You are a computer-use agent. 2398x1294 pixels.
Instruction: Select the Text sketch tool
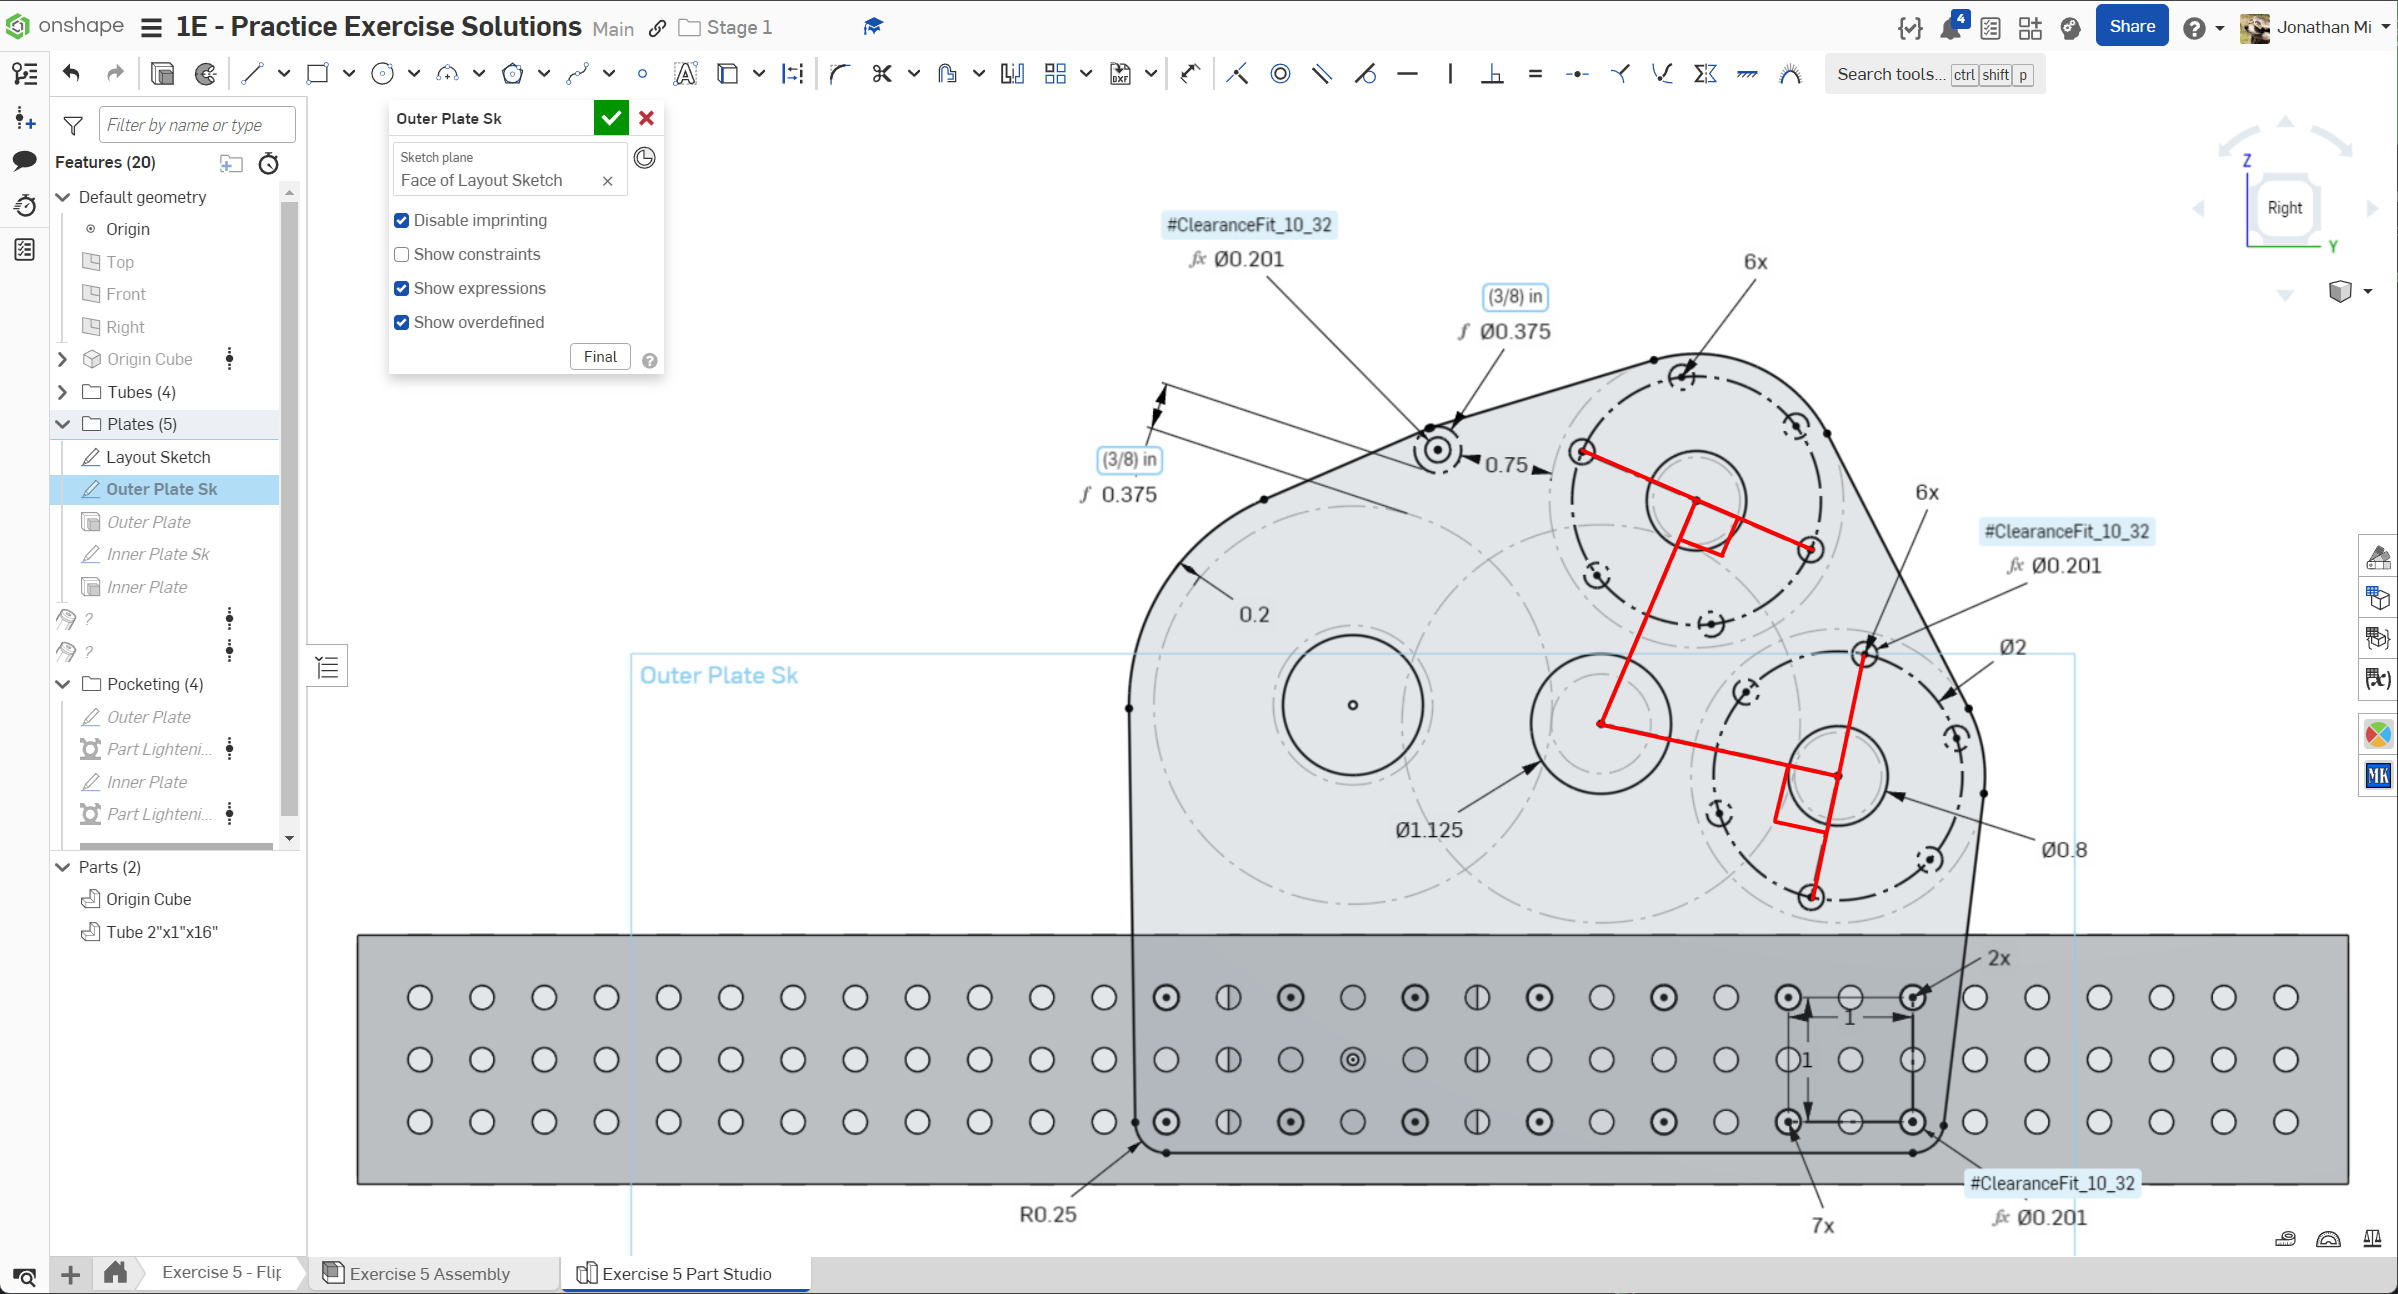click(x=685, y=73)
